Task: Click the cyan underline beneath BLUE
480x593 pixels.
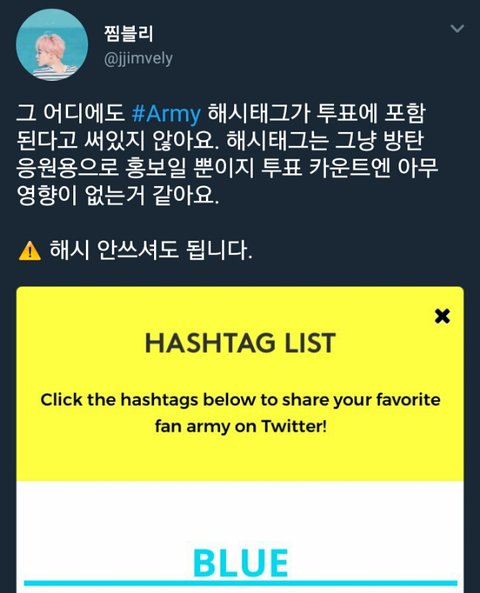Action: (x=241, y=583)
